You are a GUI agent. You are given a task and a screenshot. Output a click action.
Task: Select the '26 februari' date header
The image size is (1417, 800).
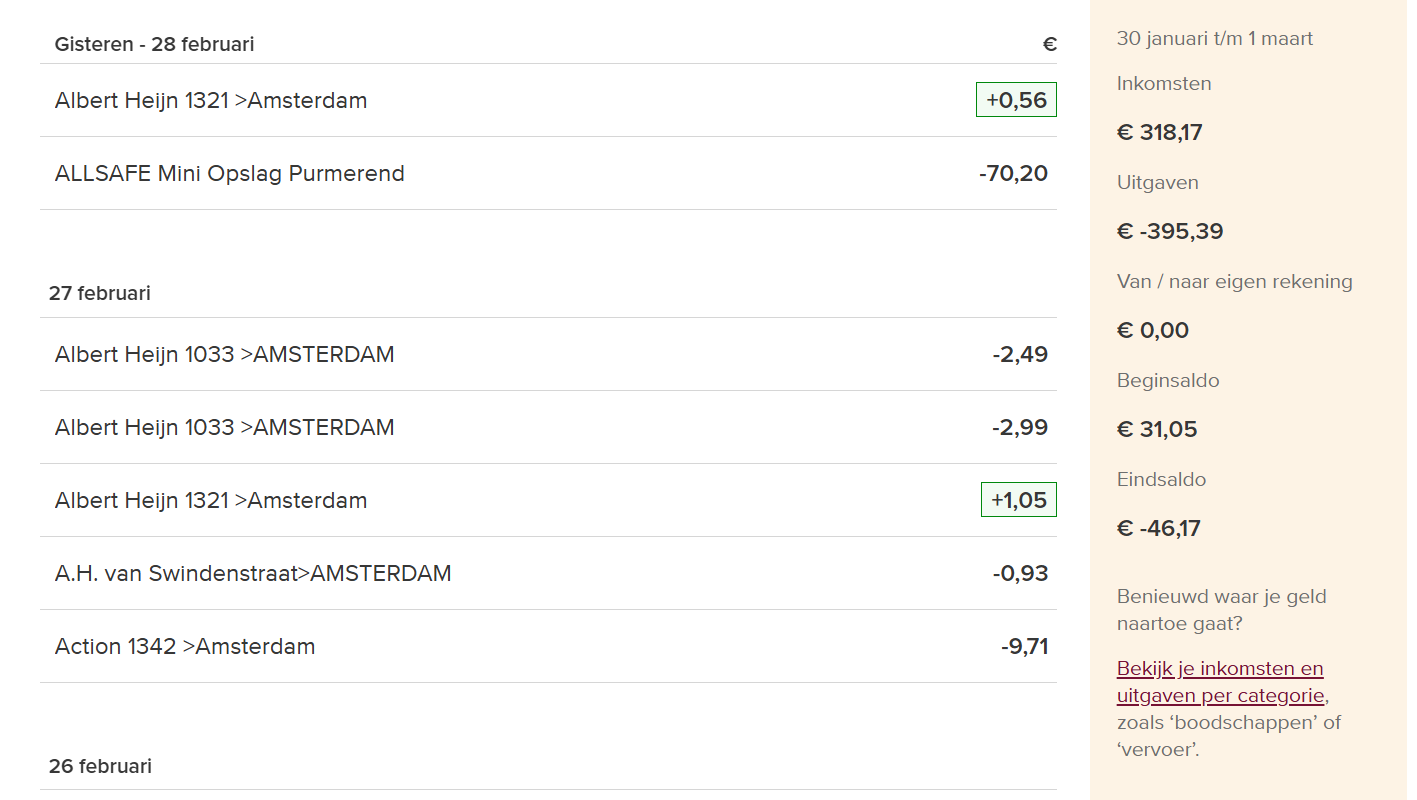100,767
